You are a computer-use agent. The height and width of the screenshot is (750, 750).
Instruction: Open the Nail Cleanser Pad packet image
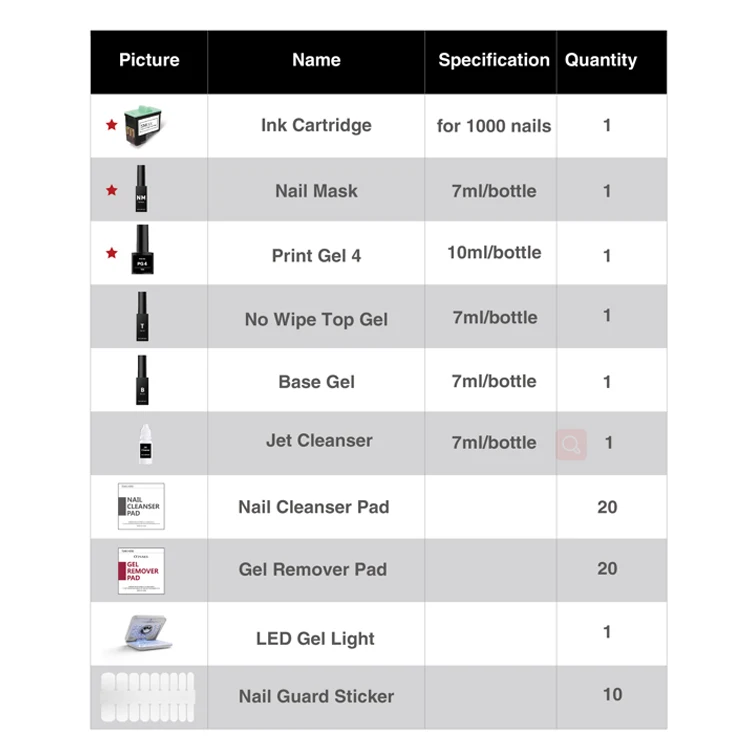[141, 506]
